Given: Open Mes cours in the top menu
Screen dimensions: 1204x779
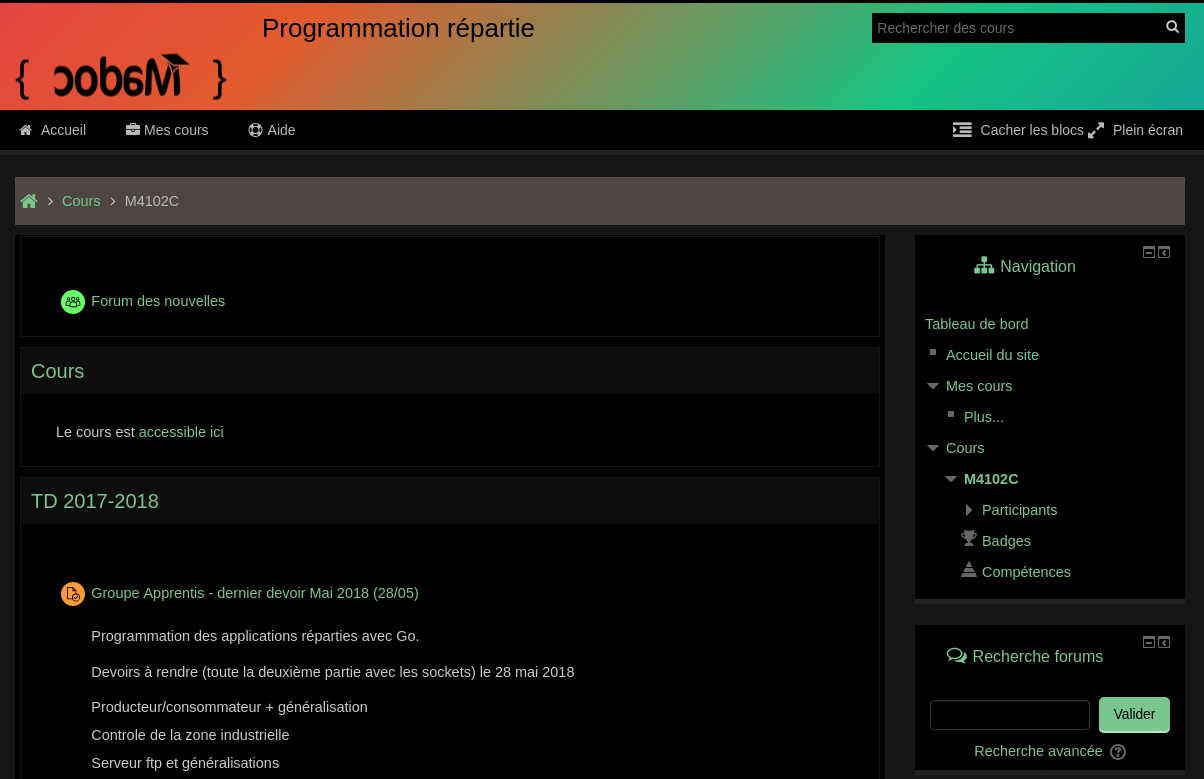Looking at the screenshot, I should [167, 130].
